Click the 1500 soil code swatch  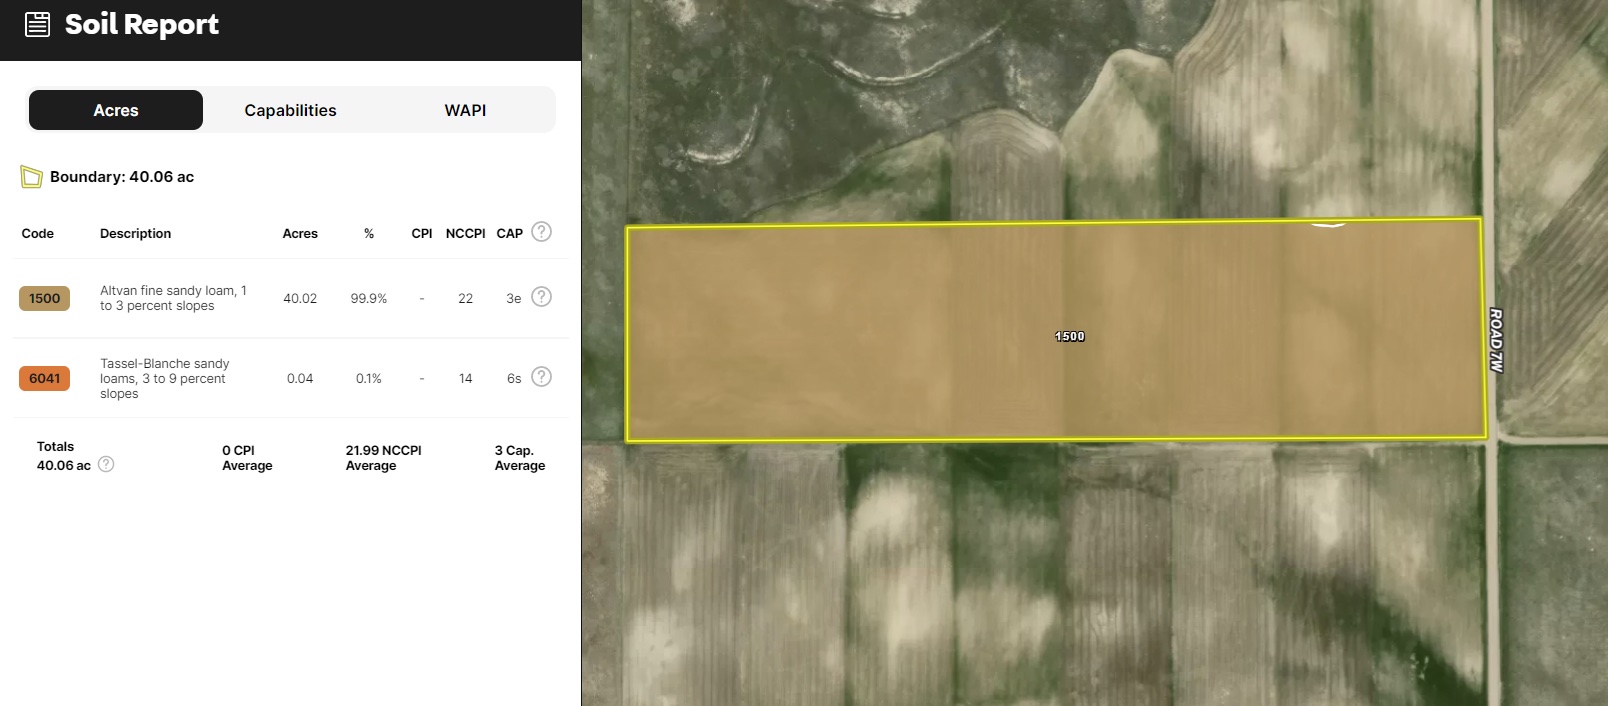[44, 298]
